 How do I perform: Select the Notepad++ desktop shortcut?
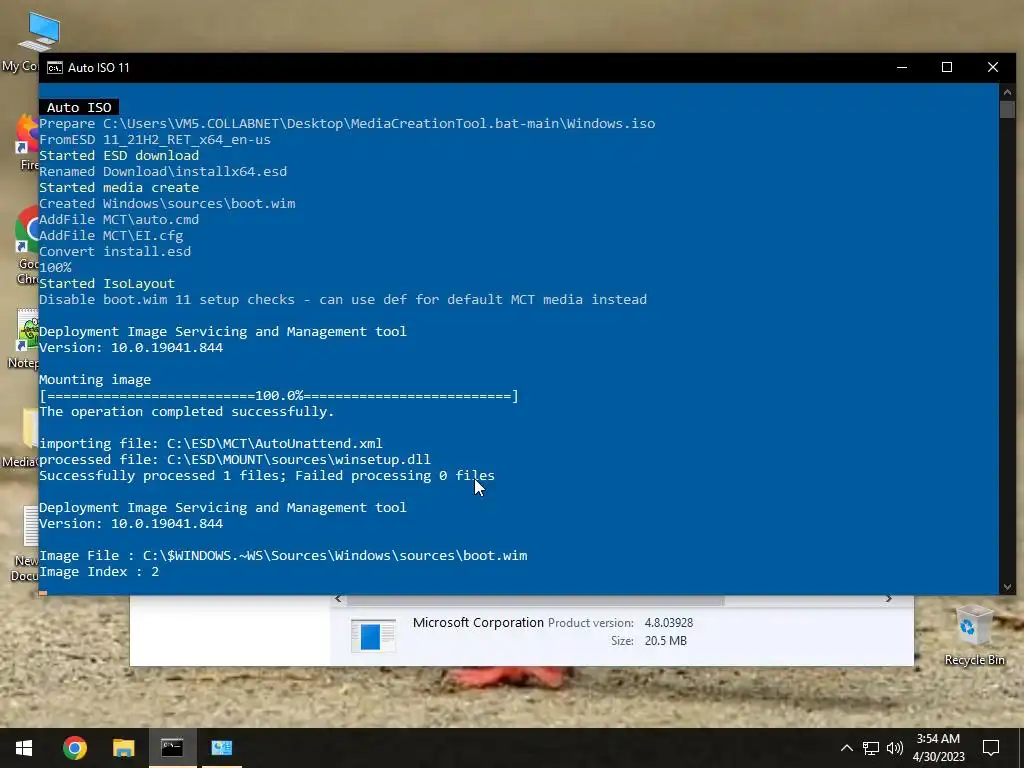tap(26, 340)
